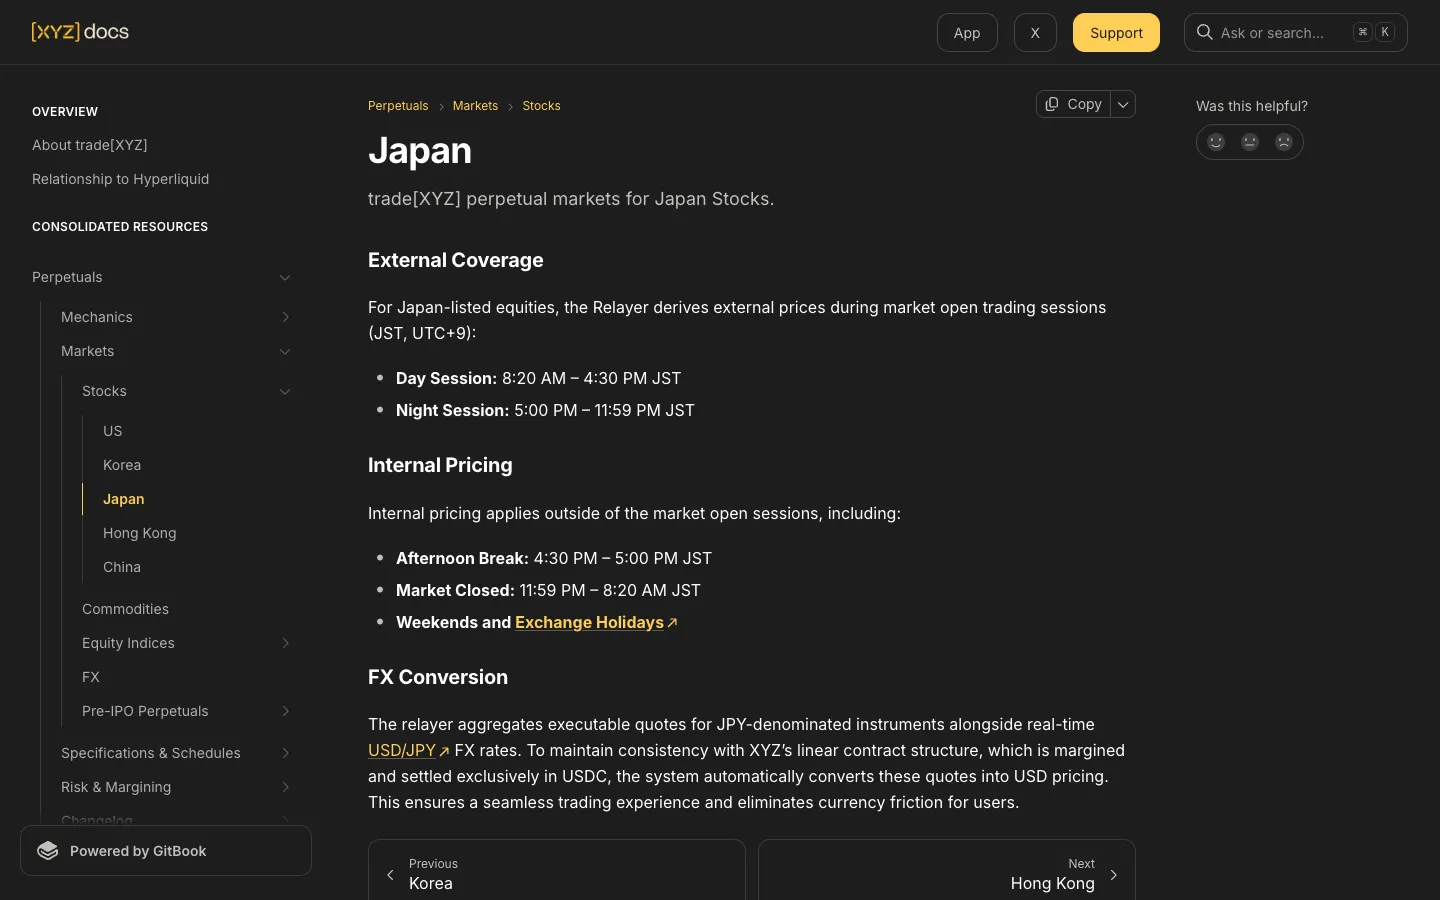The image size is (1440, 900).
Task: Click the GitBook logo icon
Action: [48, 851]
